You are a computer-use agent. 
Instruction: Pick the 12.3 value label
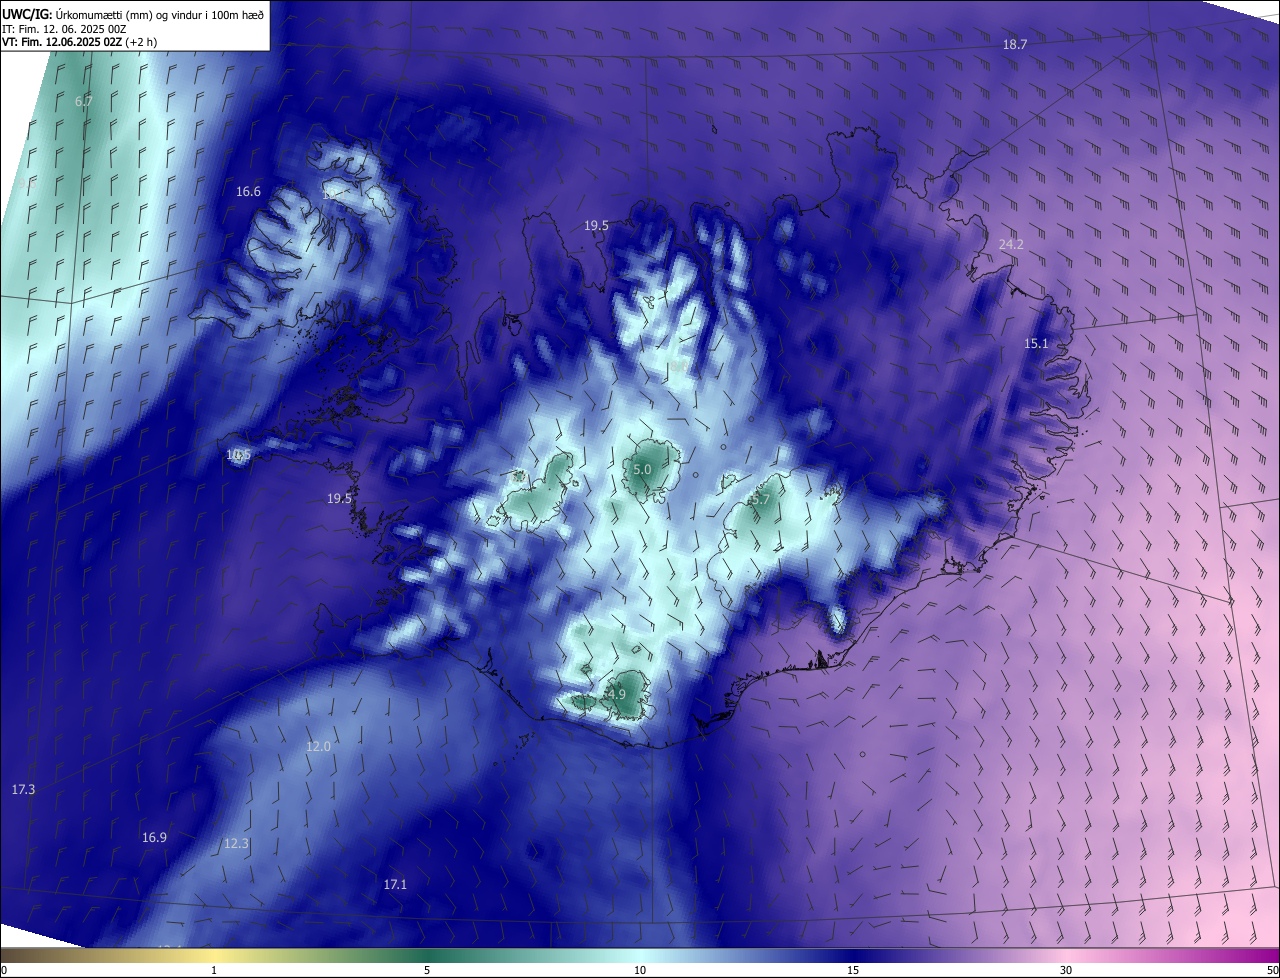236,844
